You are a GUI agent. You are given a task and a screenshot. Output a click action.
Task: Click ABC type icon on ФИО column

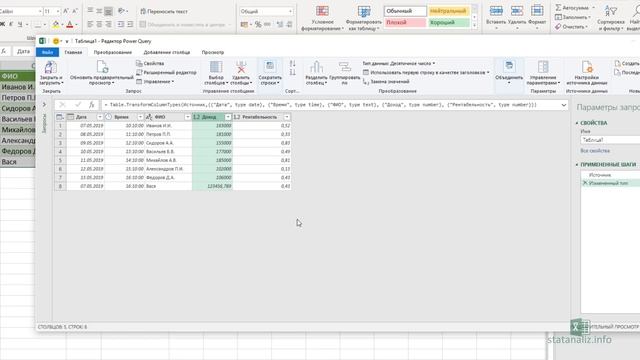click(149, 117)
